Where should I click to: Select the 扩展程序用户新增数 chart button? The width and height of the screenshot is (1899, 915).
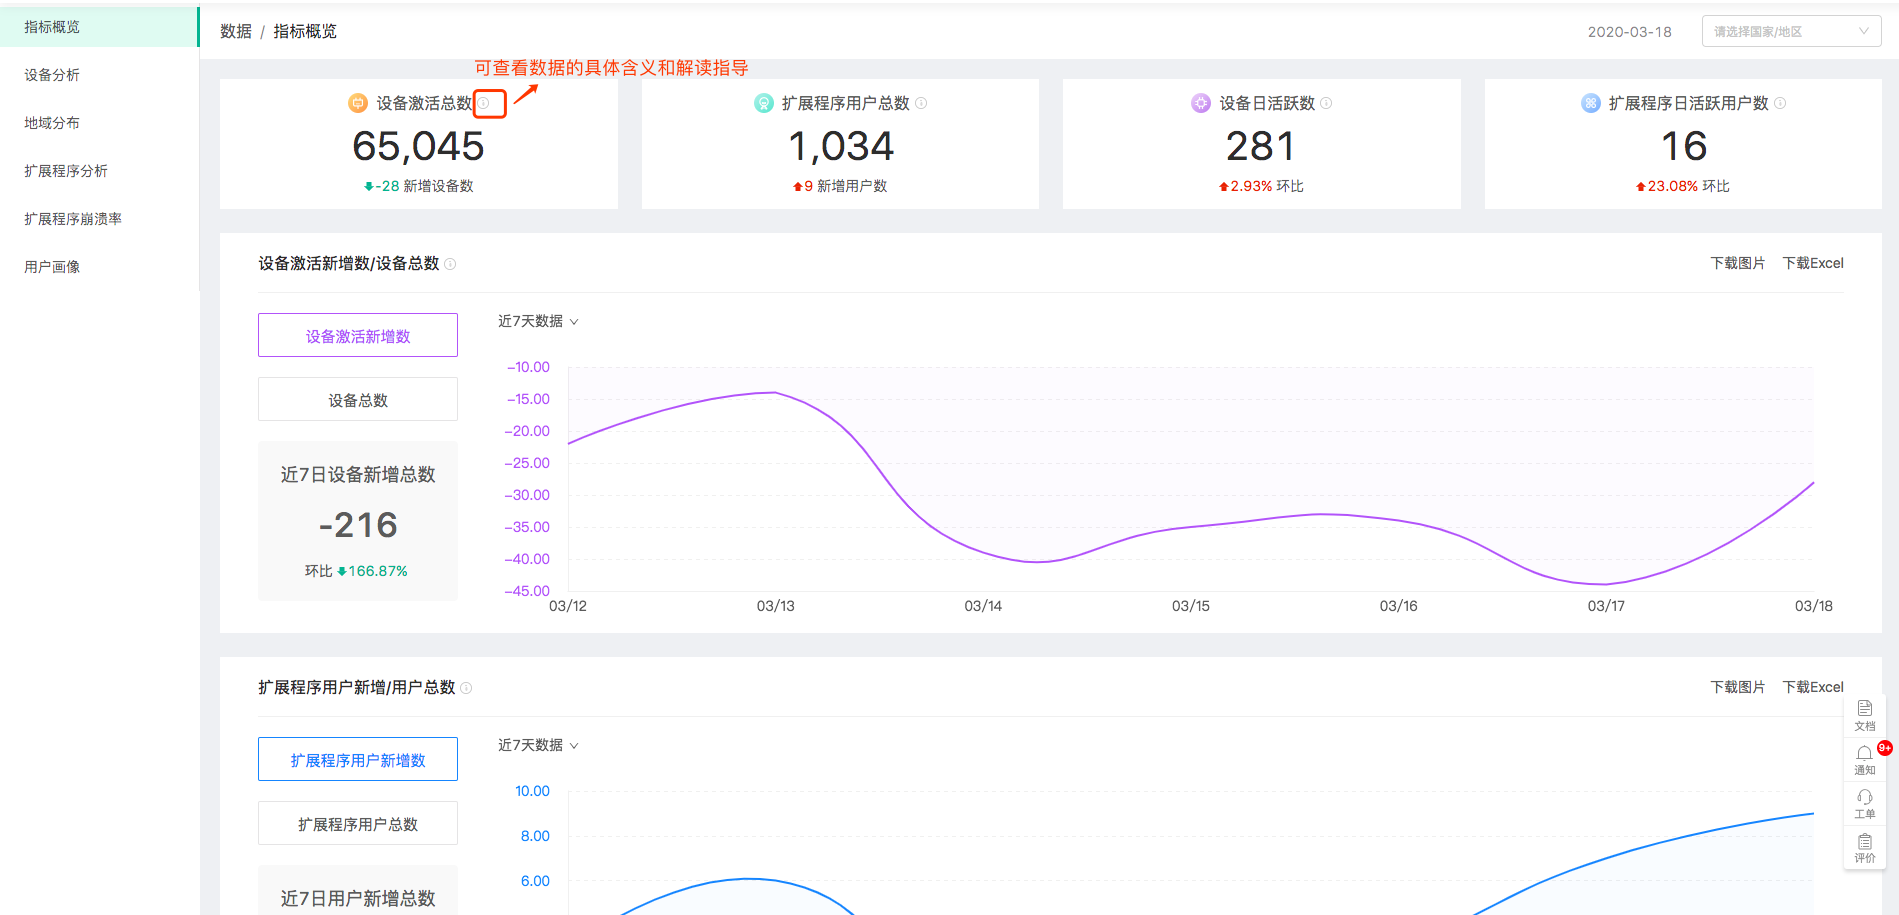(358, 759)
